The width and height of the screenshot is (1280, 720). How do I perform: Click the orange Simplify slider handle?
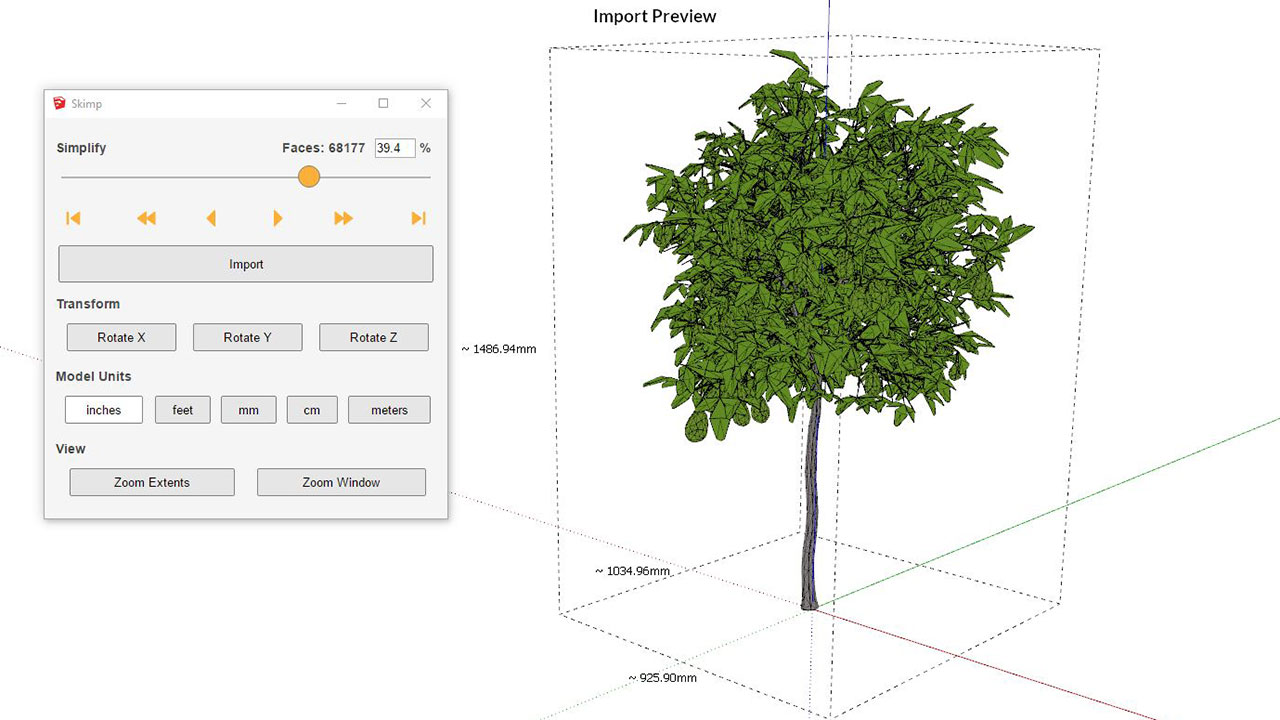(309, 177)
